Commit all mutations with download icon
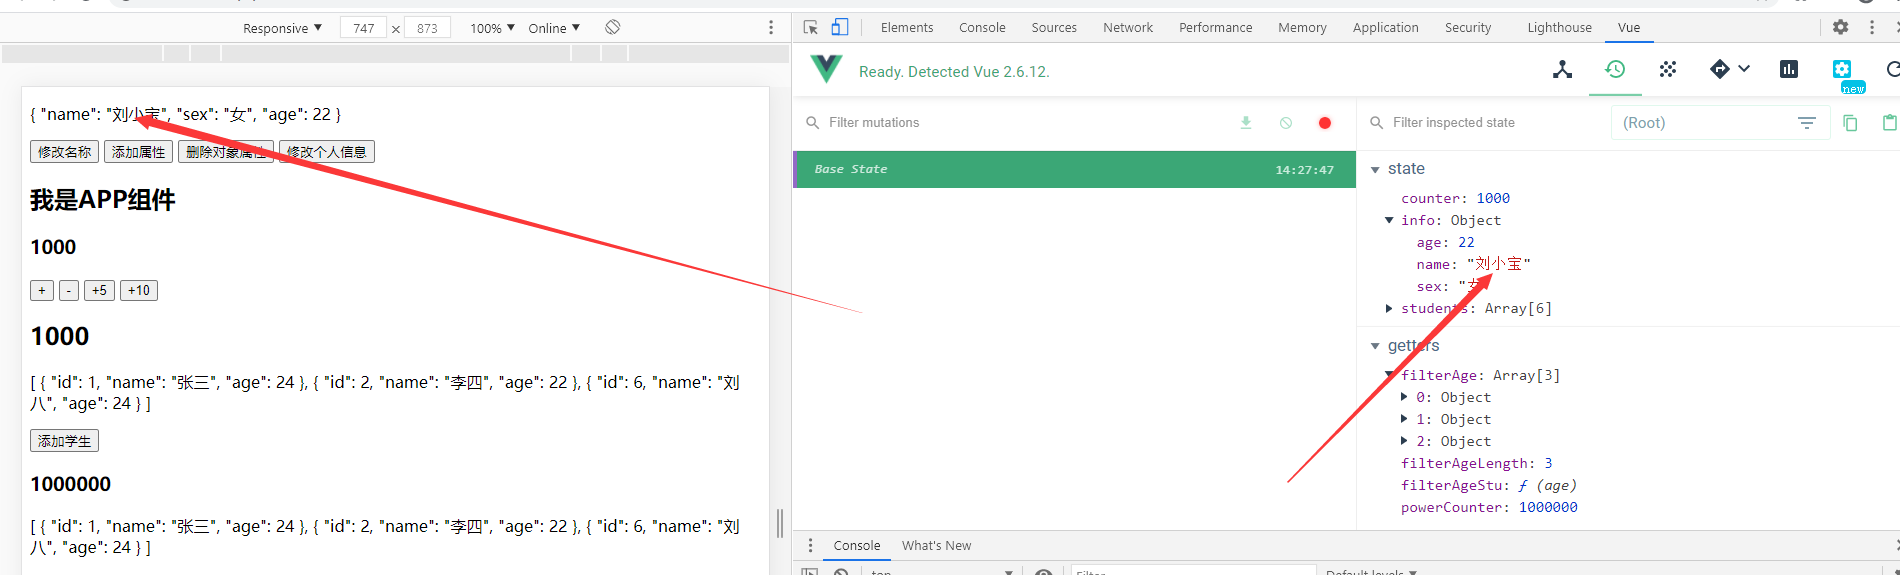 tap(1246, 123)
